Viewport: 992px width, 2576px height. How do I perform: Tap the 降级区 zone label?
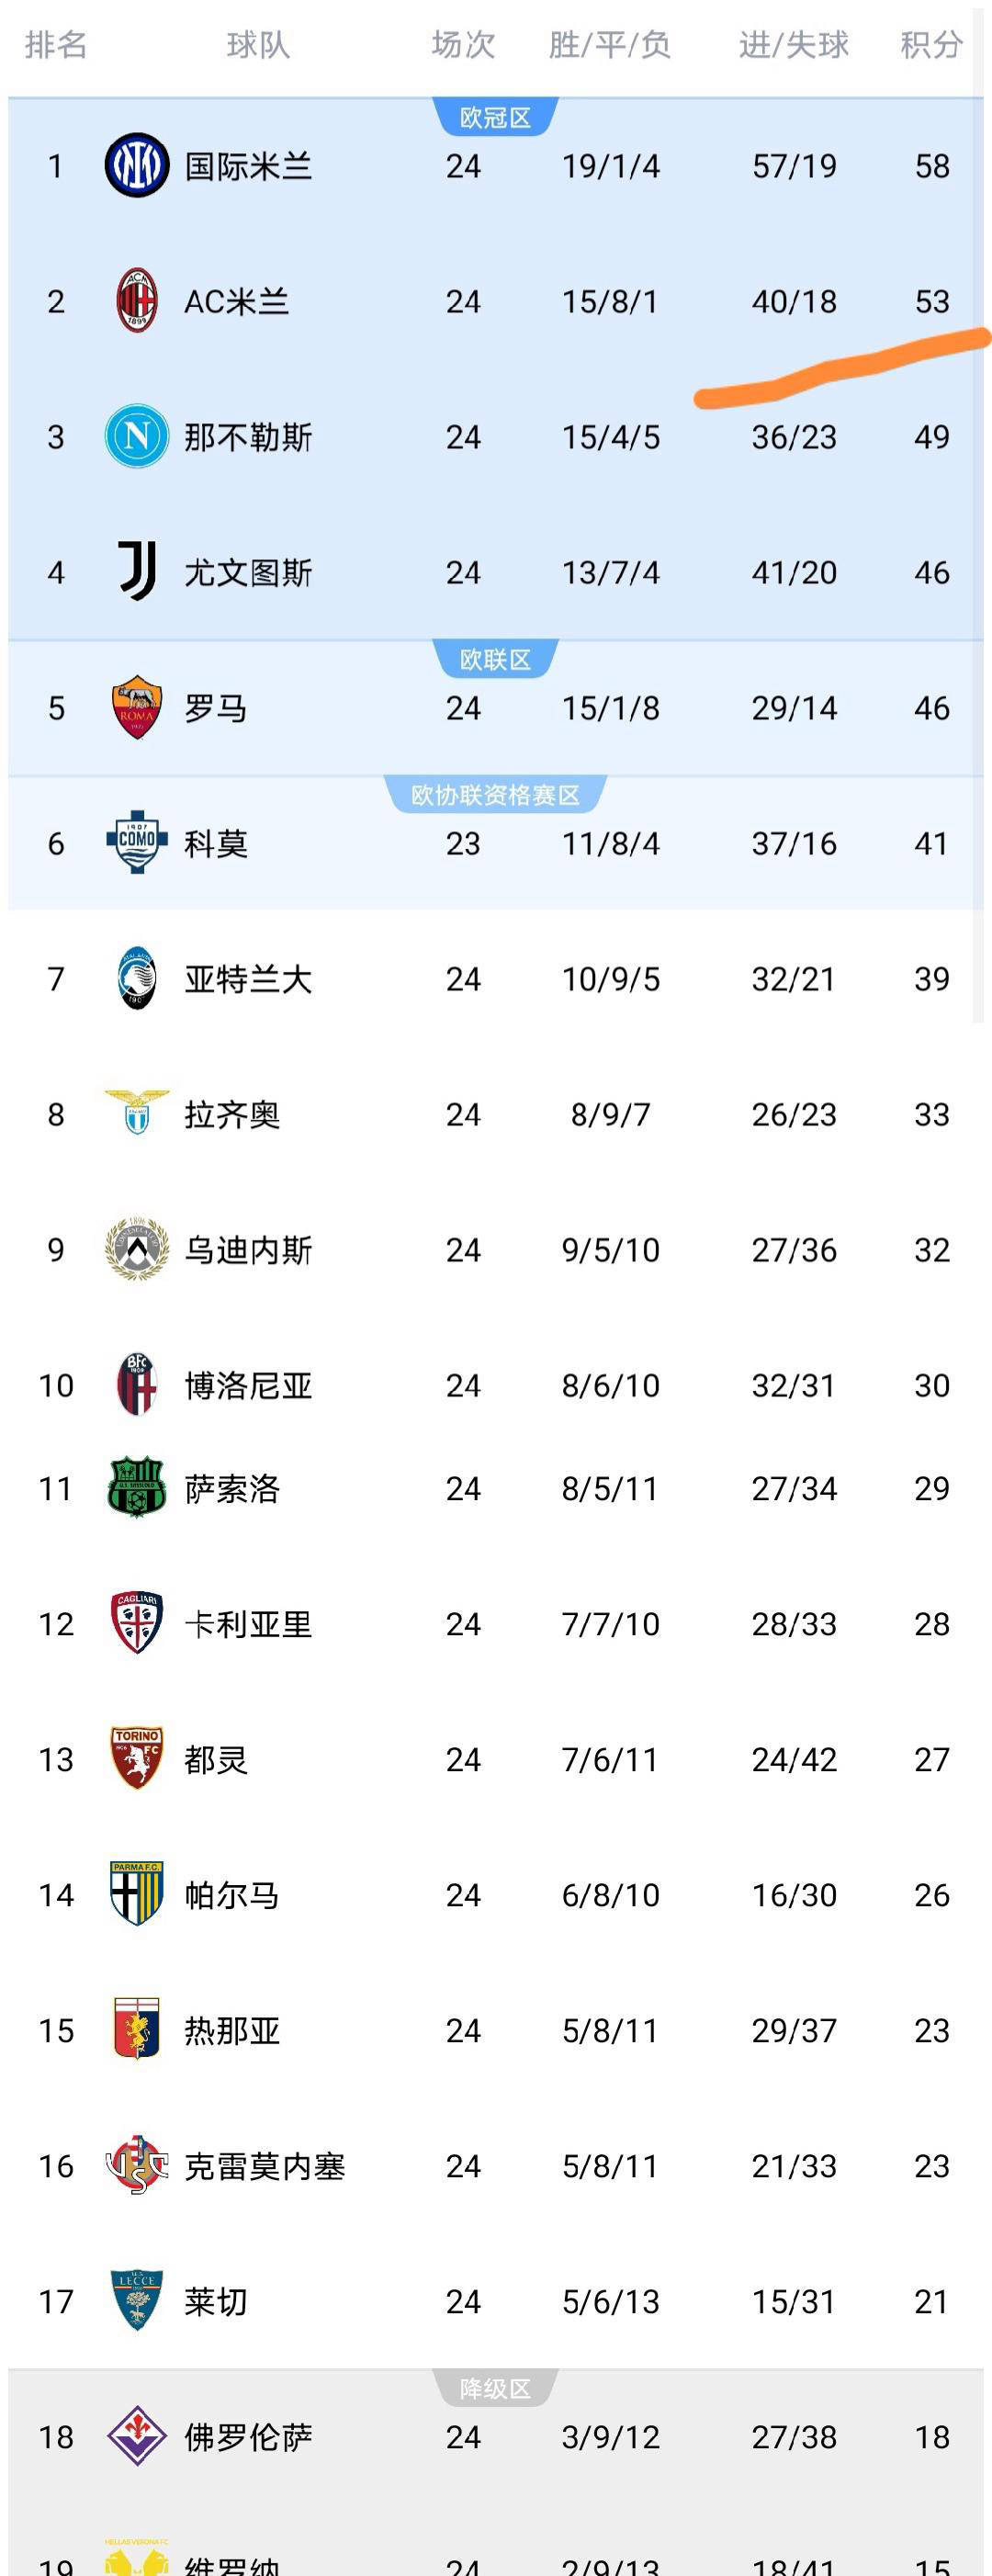point(495,2389)
